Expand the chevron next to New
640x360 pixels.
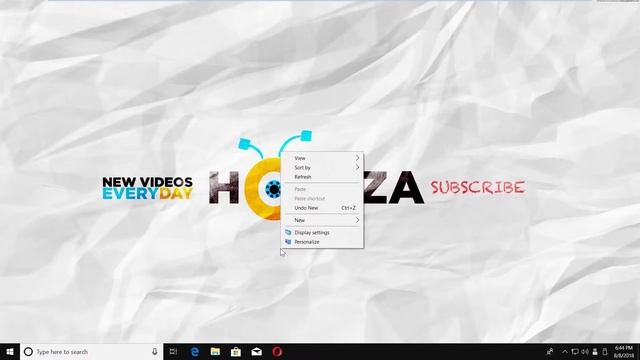pyautogui.click(x=357, y=220)
